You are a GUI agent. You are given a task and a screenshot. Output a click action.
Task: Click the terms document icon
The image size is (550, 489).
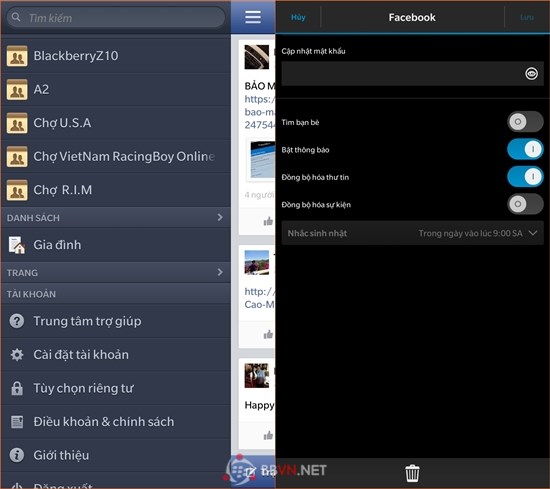17,422
